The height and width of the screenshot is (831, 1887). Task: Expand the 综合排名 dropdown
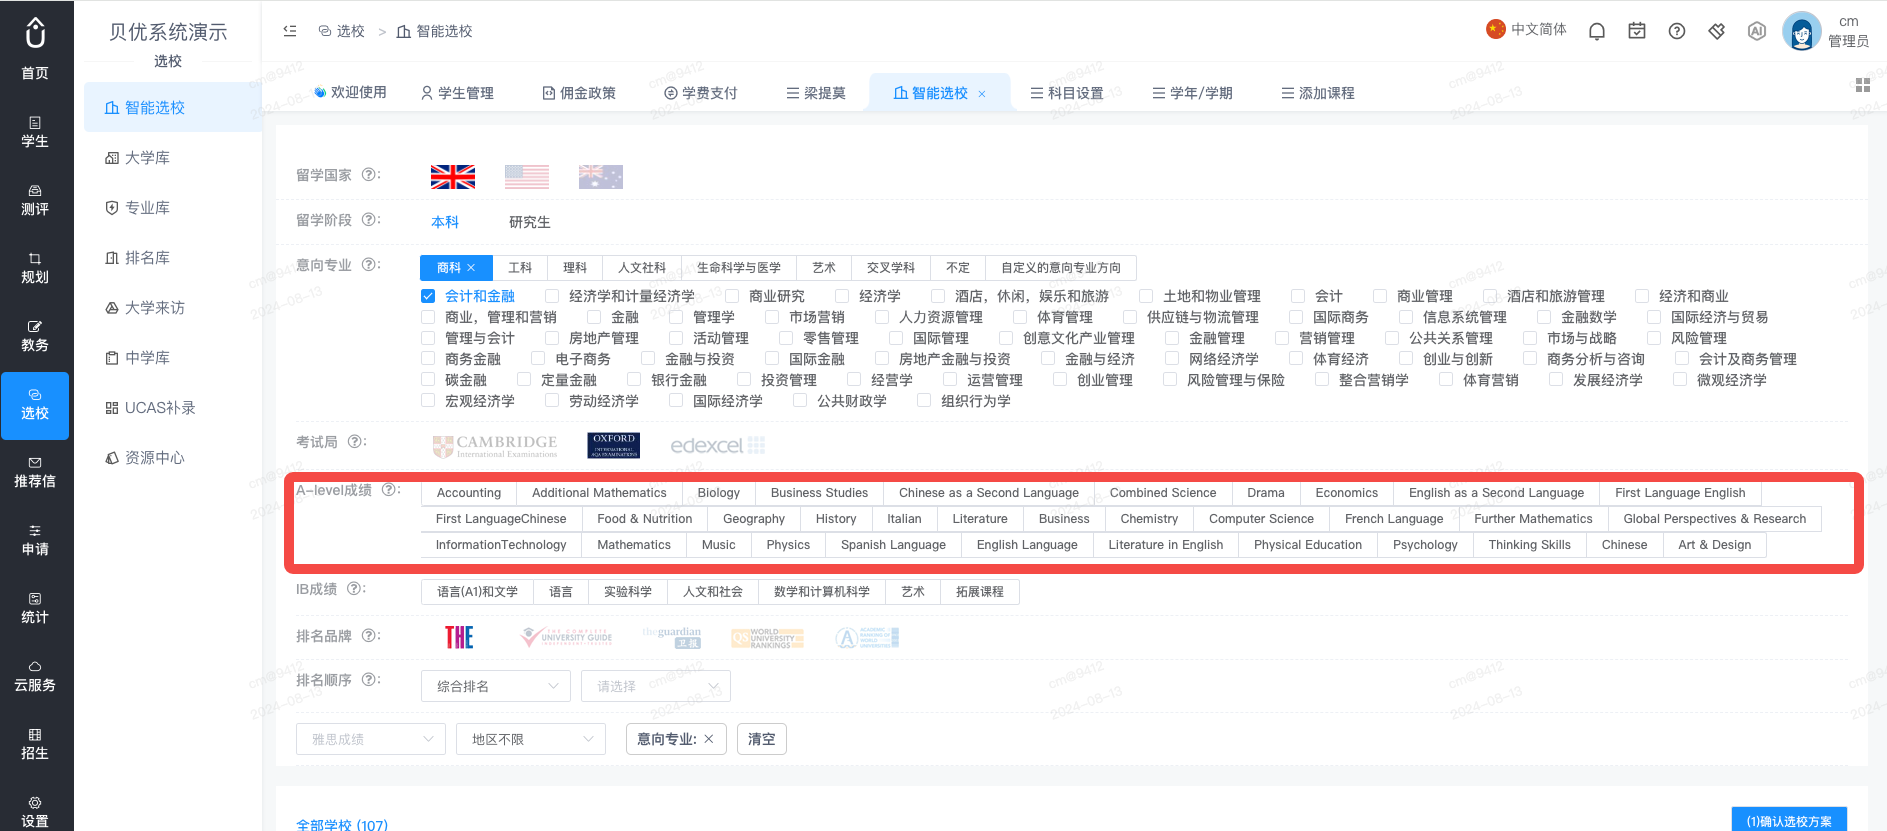495,686
